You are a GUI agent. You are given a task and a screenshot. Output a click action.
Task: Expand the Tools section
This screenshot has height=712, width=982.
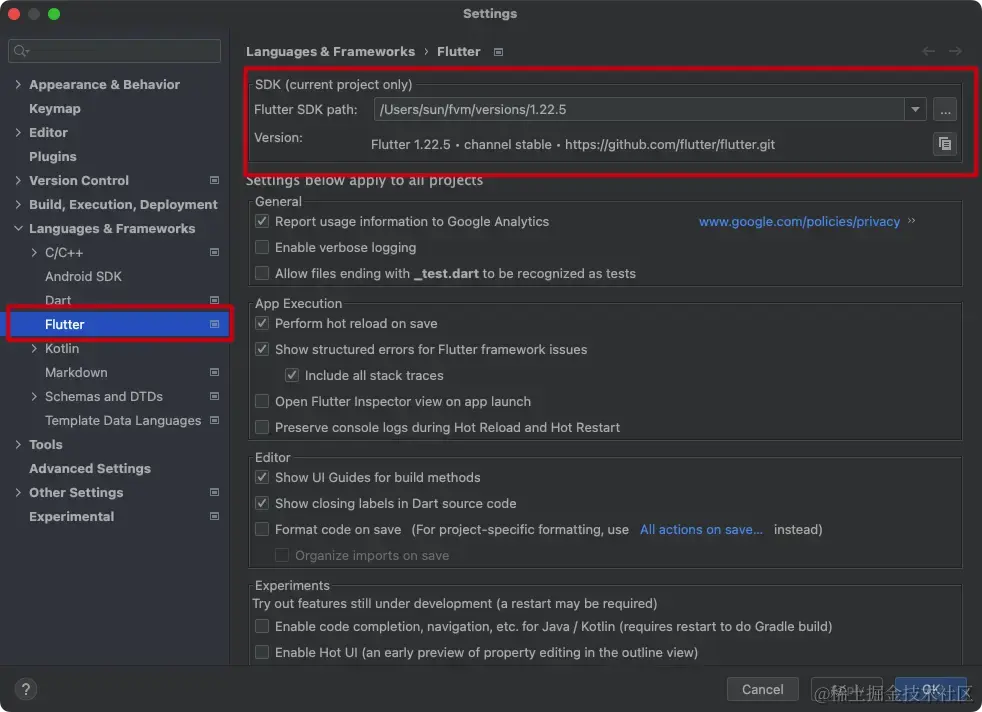[x=18, y=445]
